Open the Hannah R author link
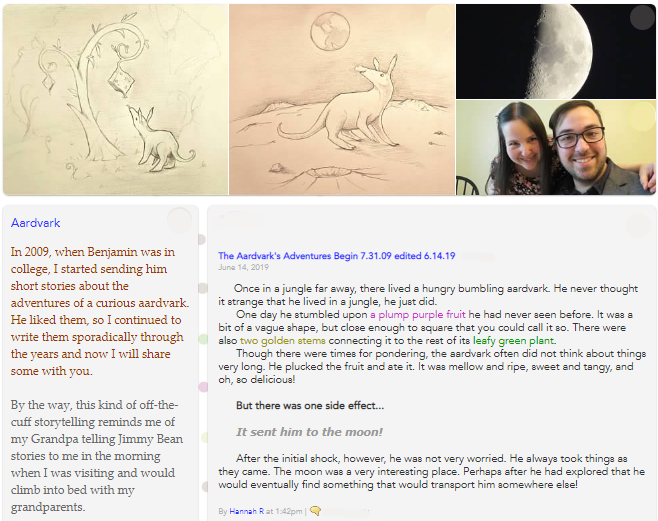This screenshot has height=521, width=658. (246, 511)
